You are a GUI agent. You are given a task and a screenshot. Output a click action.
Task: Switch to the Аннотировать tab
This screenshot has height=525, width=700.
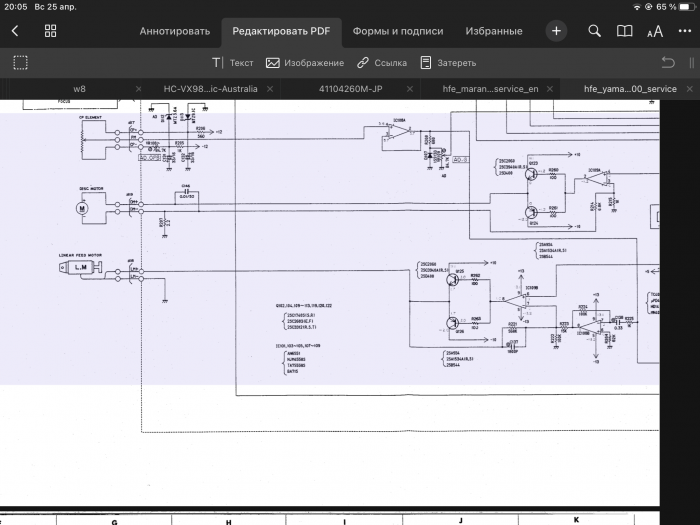pos(175,31)
